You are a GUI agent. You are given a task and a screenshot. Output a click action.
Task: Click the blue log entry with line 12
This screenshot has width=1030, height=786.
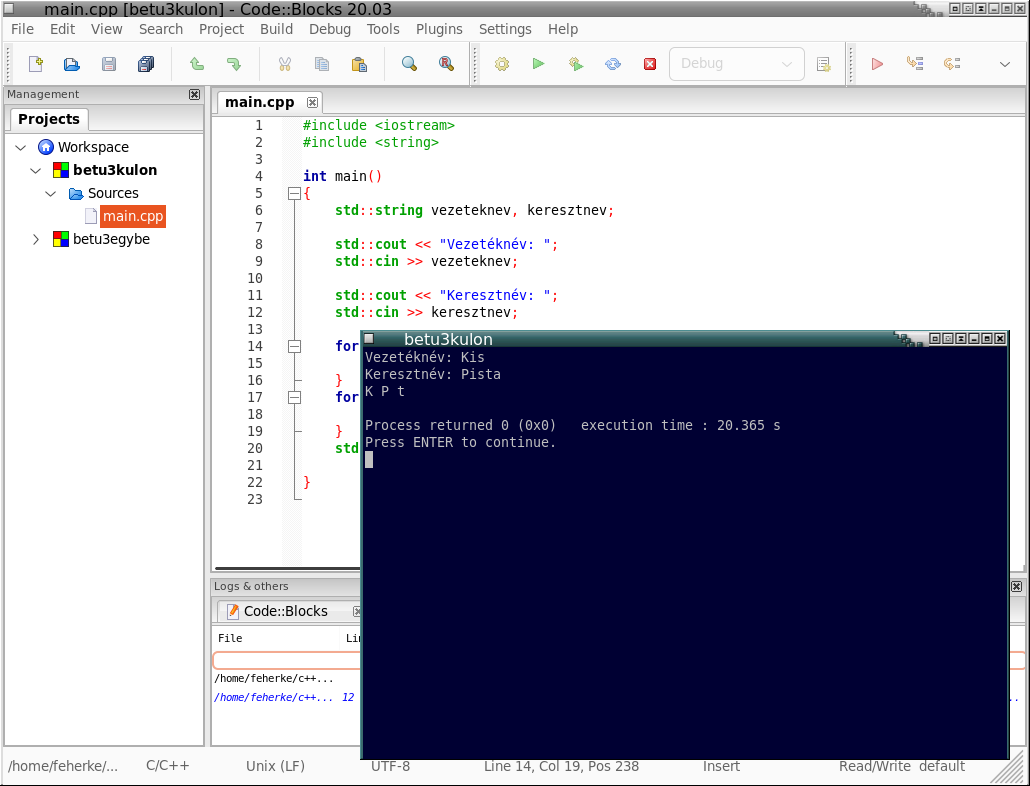(284, 697)
